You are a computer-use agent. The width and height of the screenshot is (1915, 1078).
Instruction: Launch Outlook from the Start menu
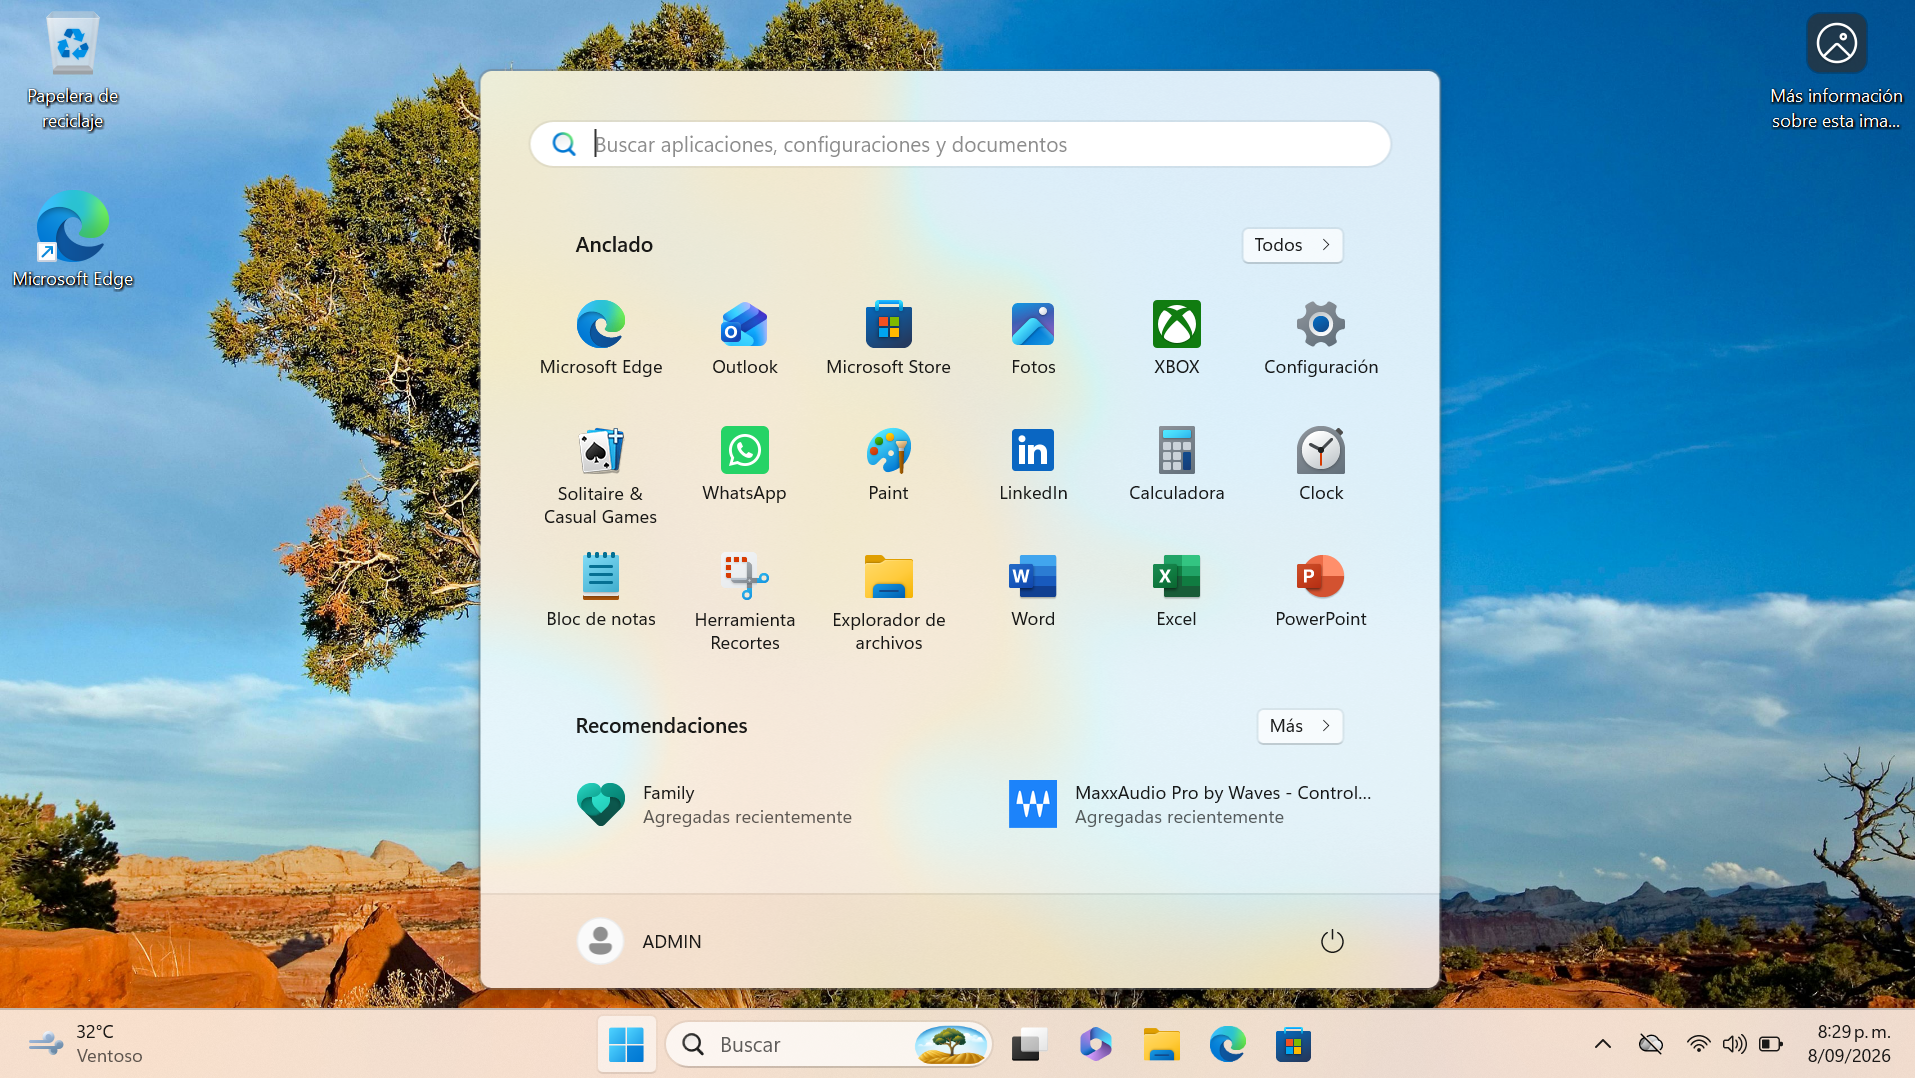(745, 338)
